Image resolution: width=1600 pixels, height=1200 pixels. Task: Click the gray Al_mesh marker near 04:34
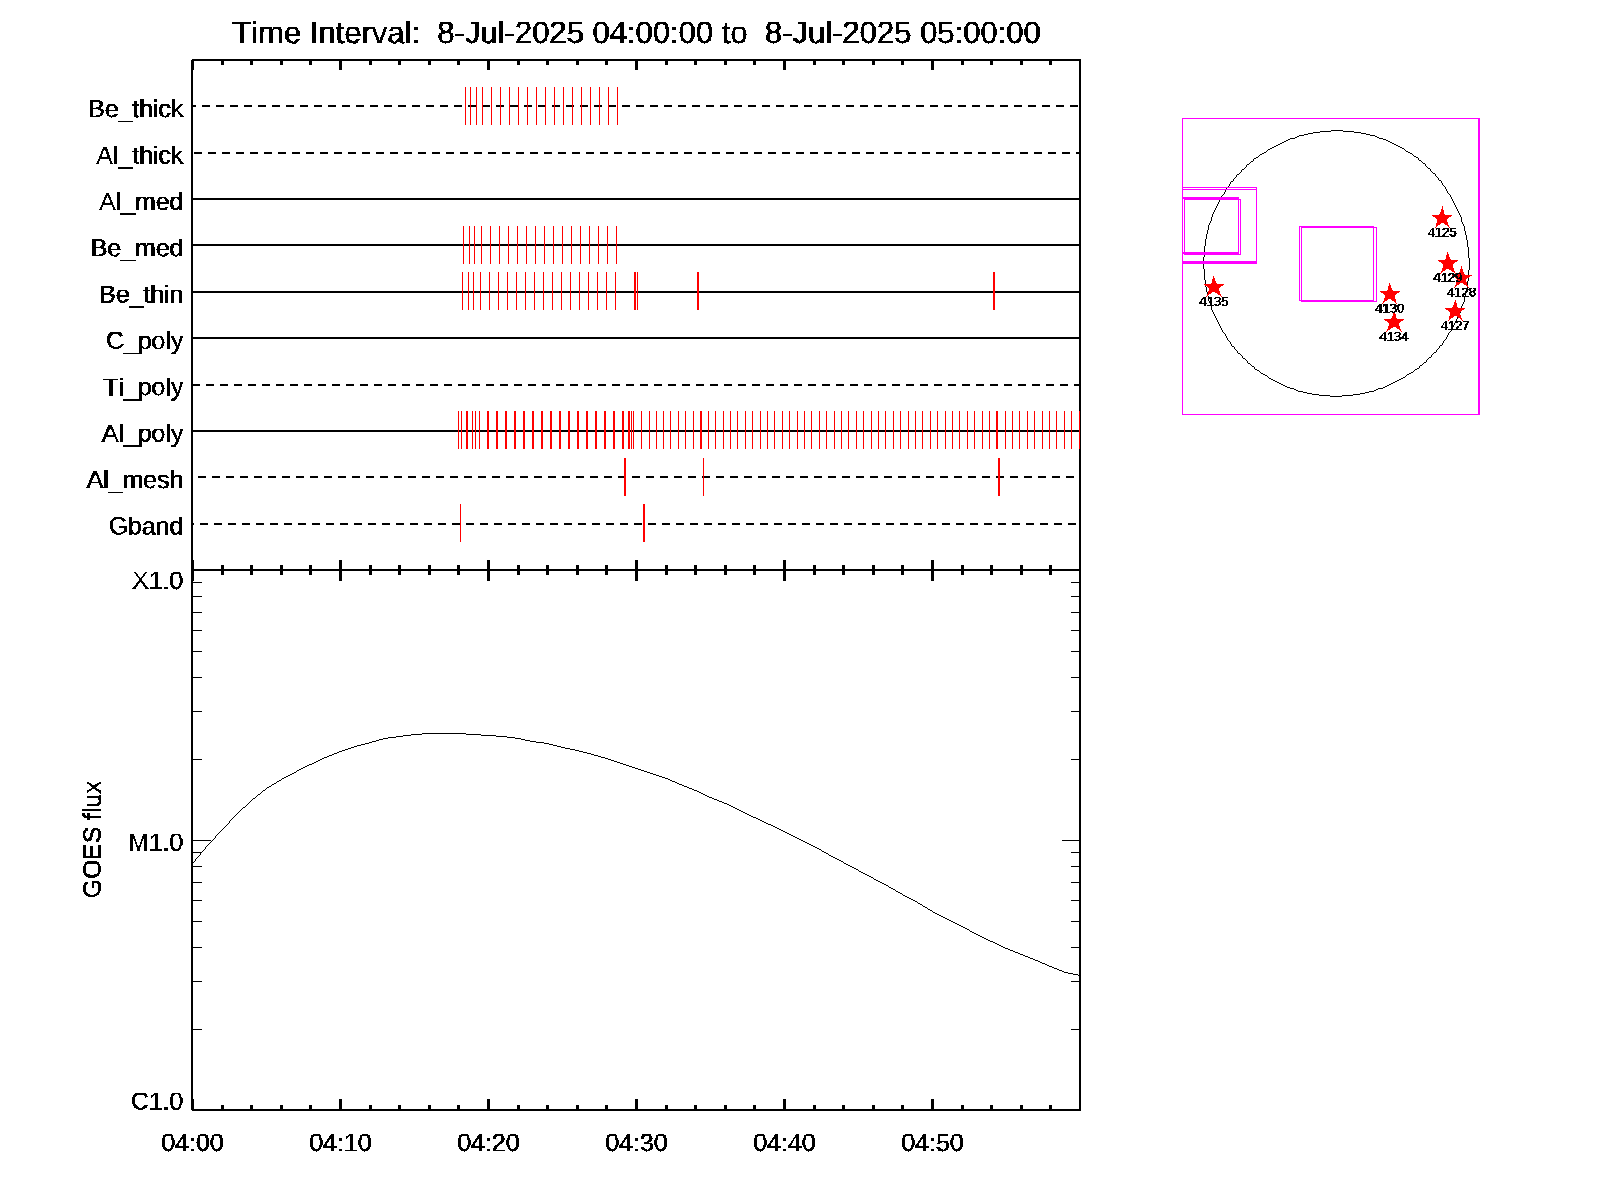(x=704, y=477)
